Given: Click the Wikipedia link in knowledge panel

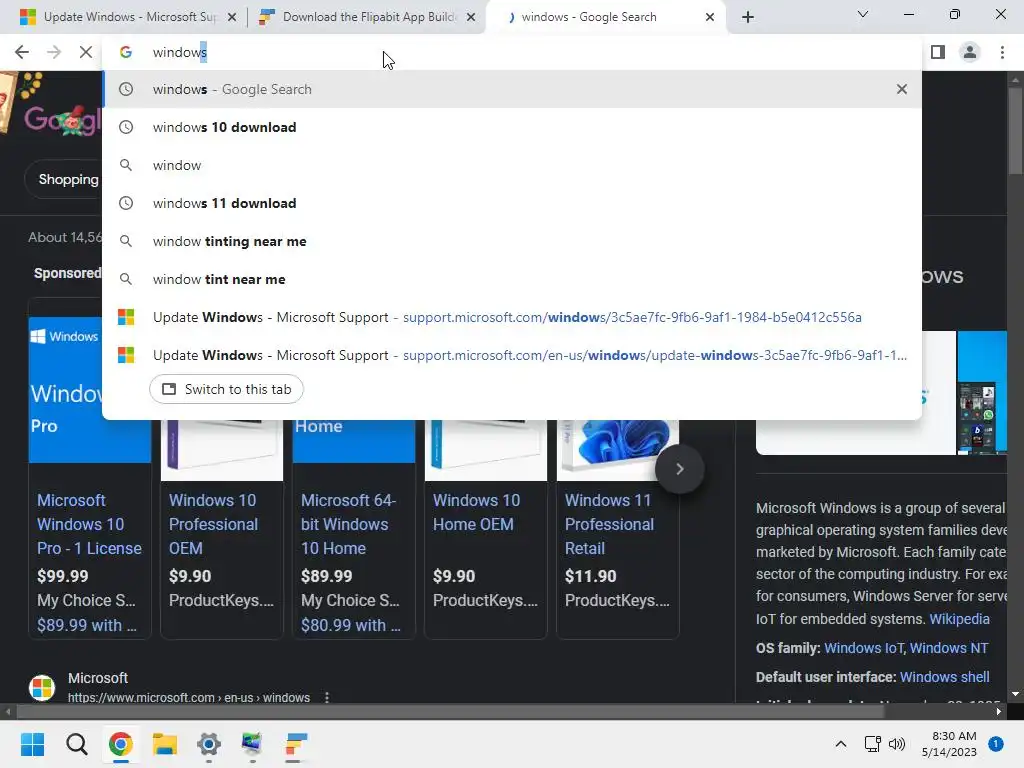Looking at the screenshot, I should click(x=959, y=618).
